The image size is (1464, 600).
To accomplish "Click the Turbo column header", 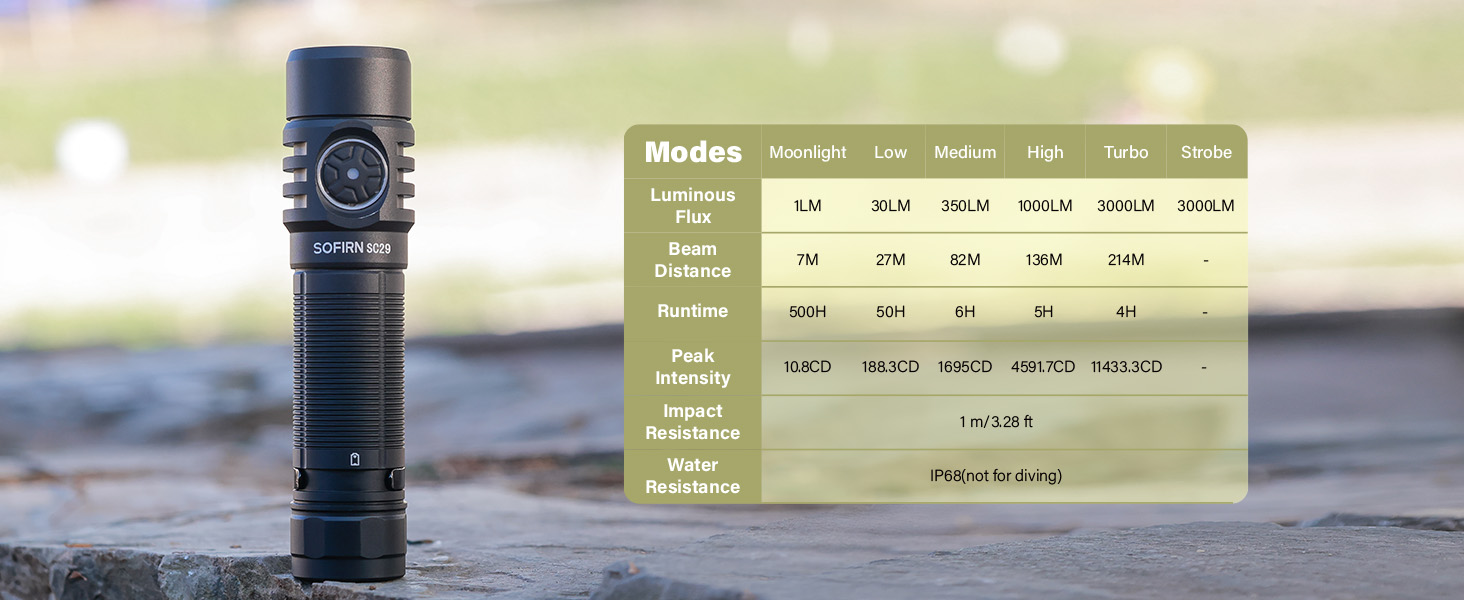I will tap(1125, 152).
